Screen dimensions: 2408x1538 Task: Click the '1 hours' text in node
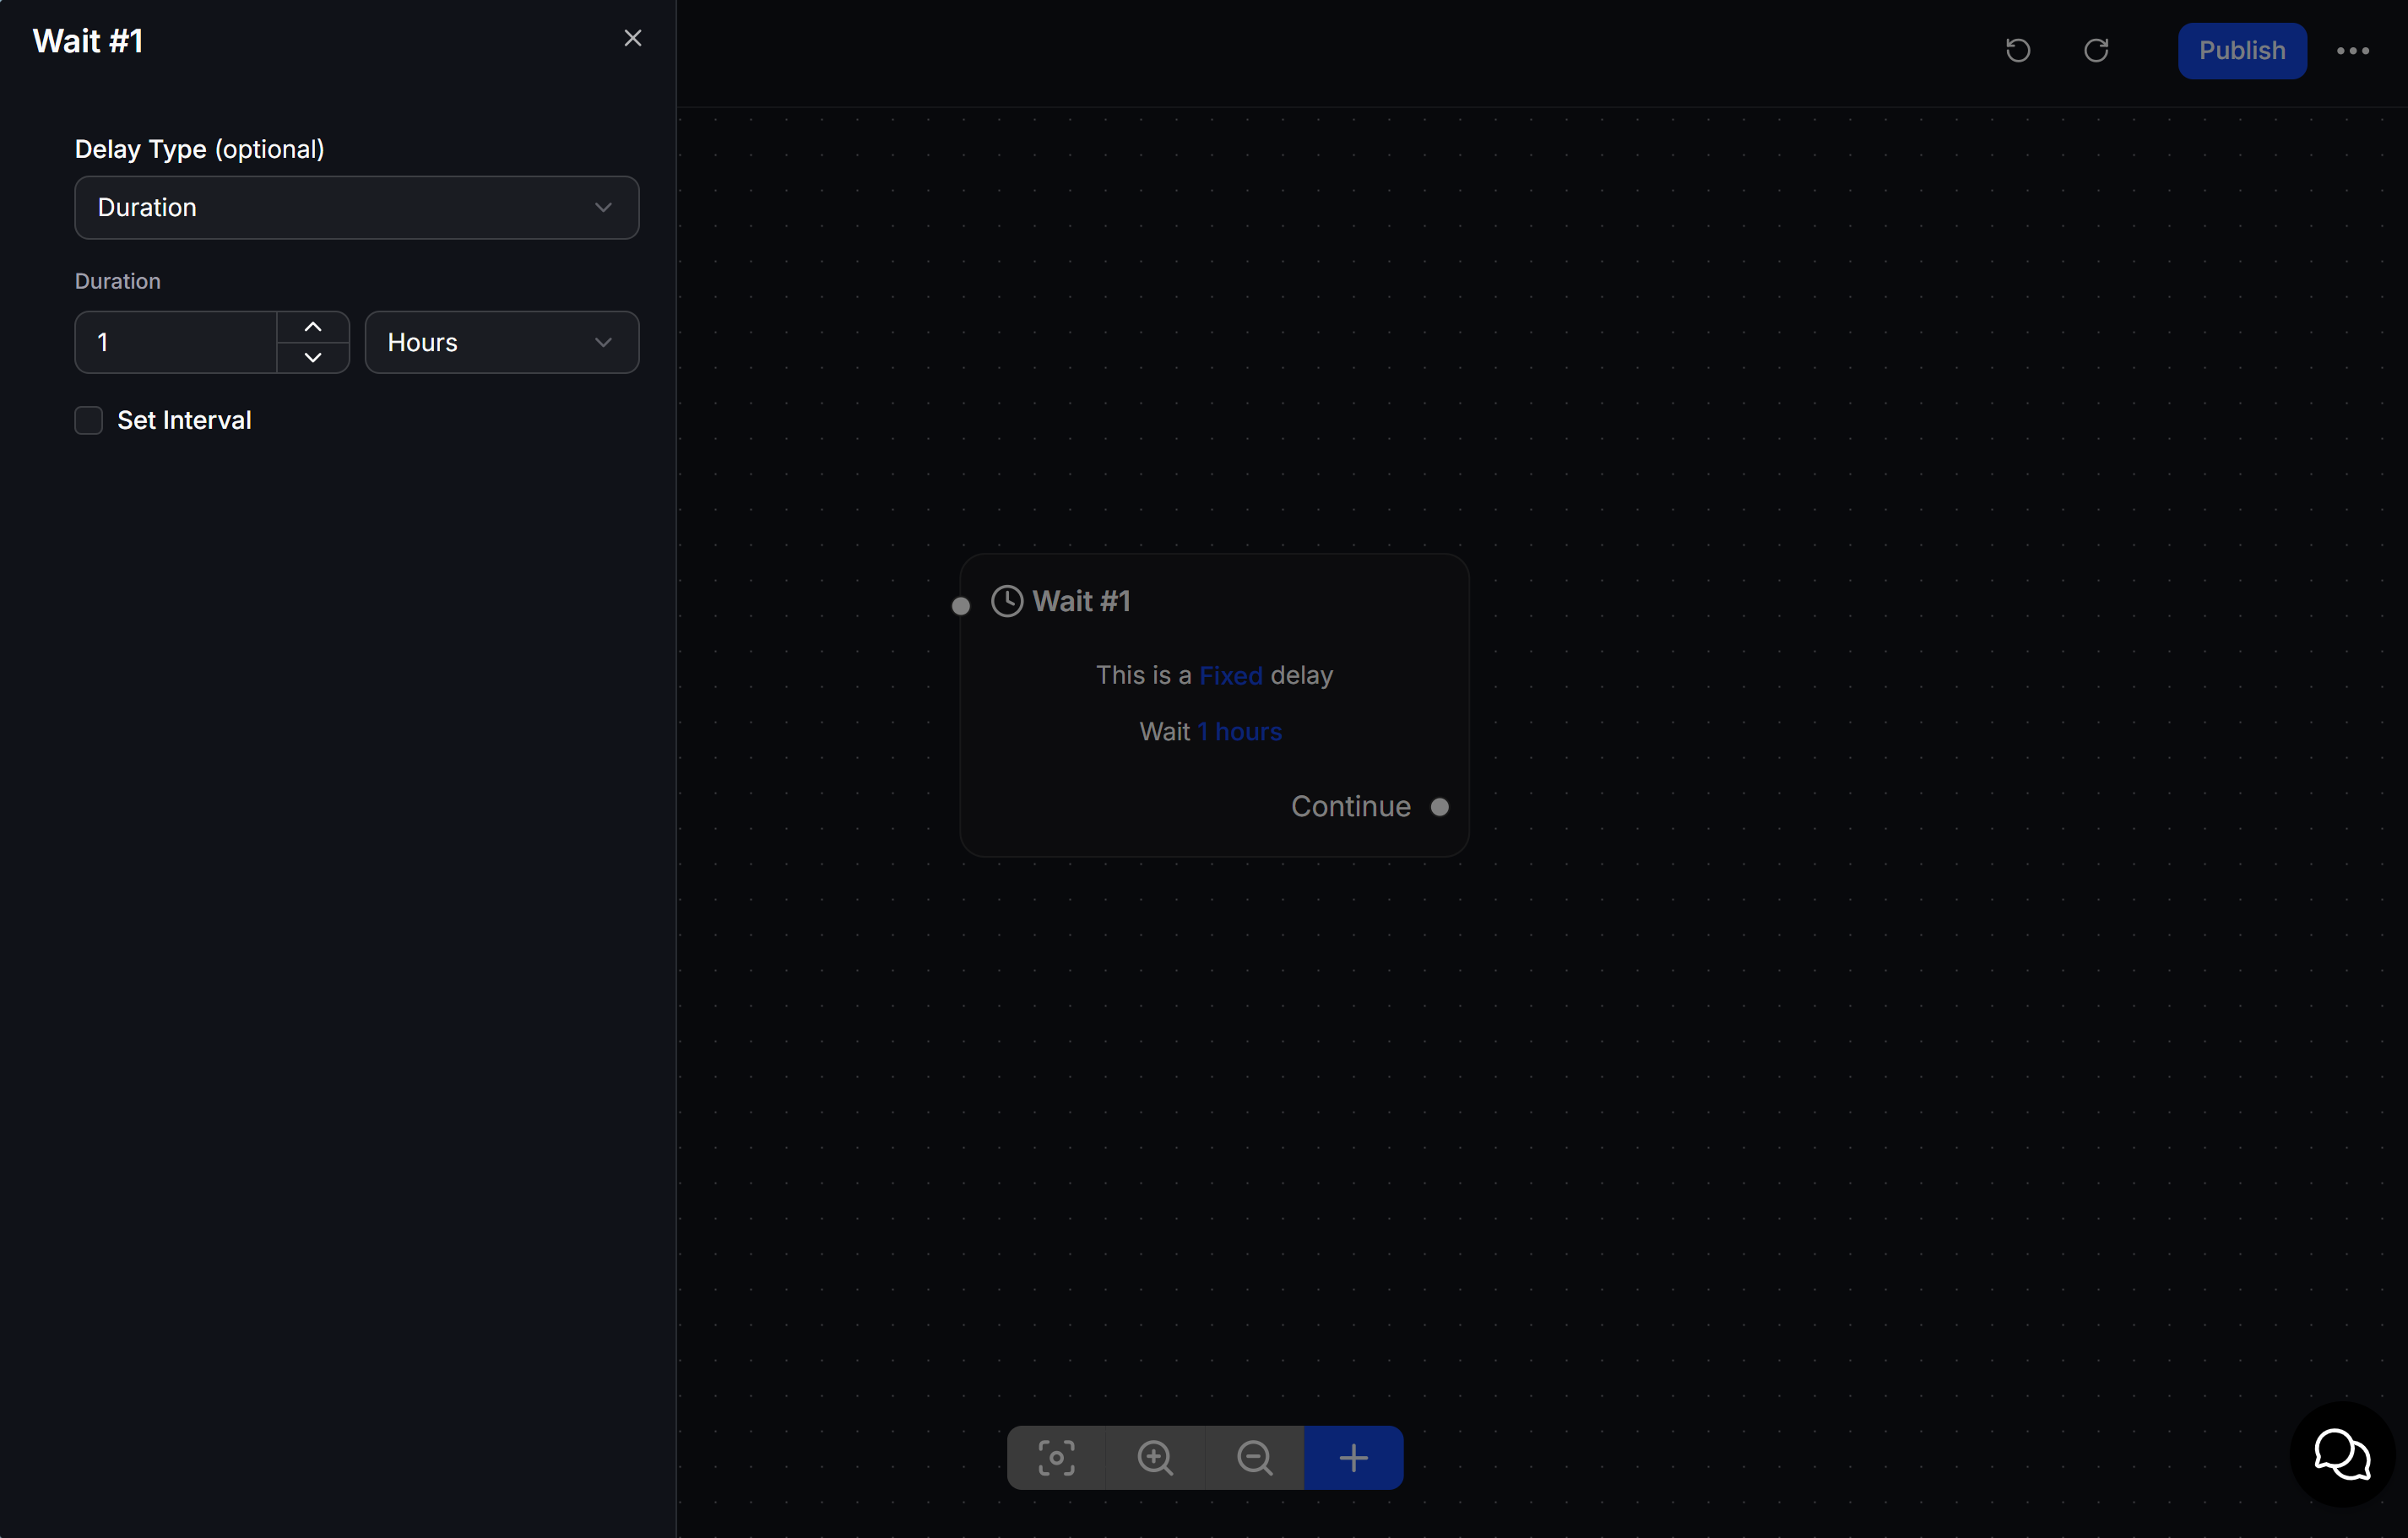point(1239,731)
